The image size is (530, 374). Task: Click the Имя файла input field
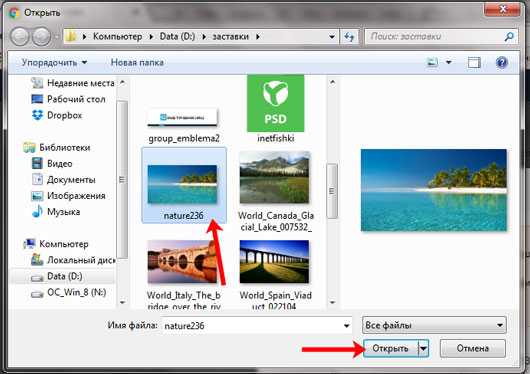pos(257,326)
